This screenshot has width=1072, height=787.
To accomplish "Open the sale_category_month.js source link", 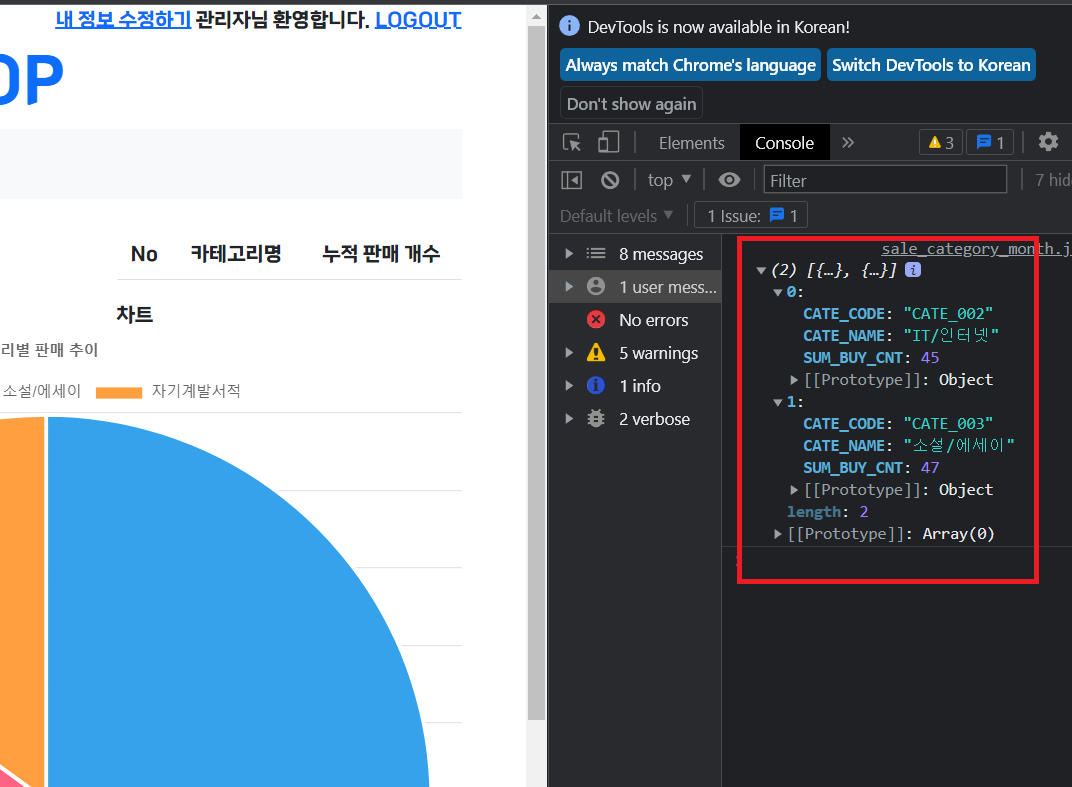I will (976, 249).
